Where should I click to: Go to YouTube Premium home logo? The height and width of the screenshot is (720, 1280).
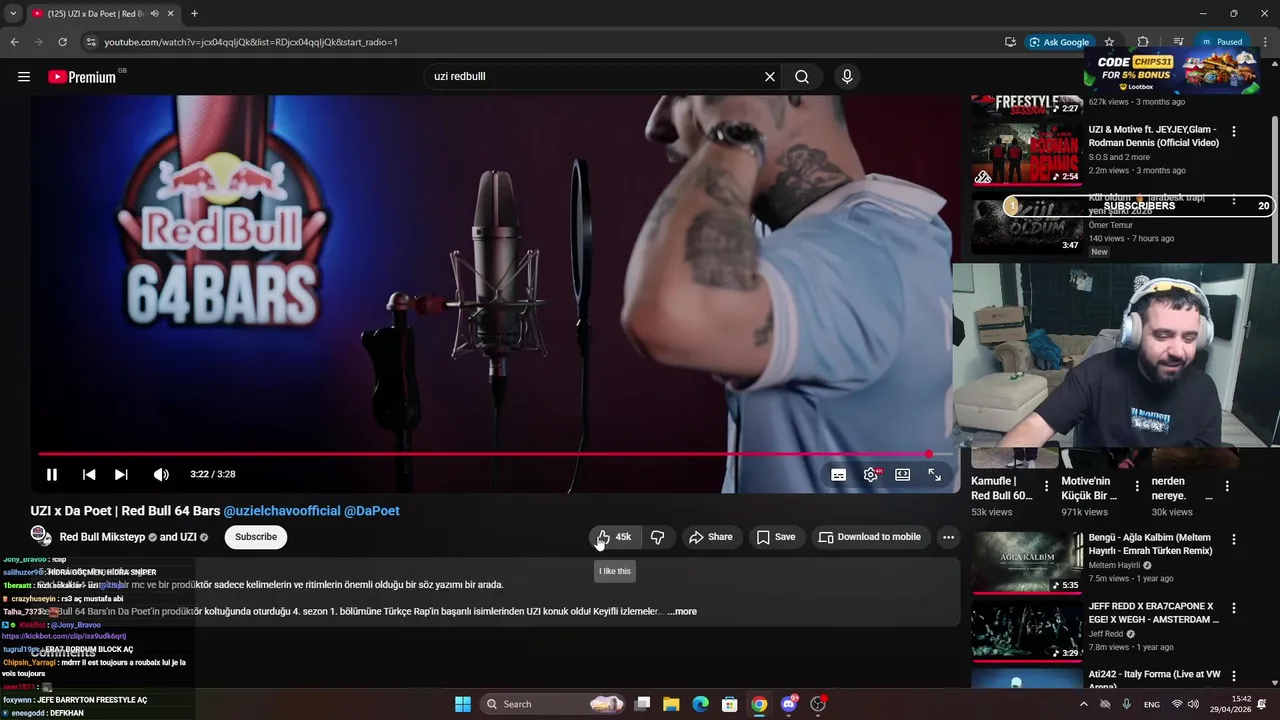pyautogui.click(x=82, y=77)
